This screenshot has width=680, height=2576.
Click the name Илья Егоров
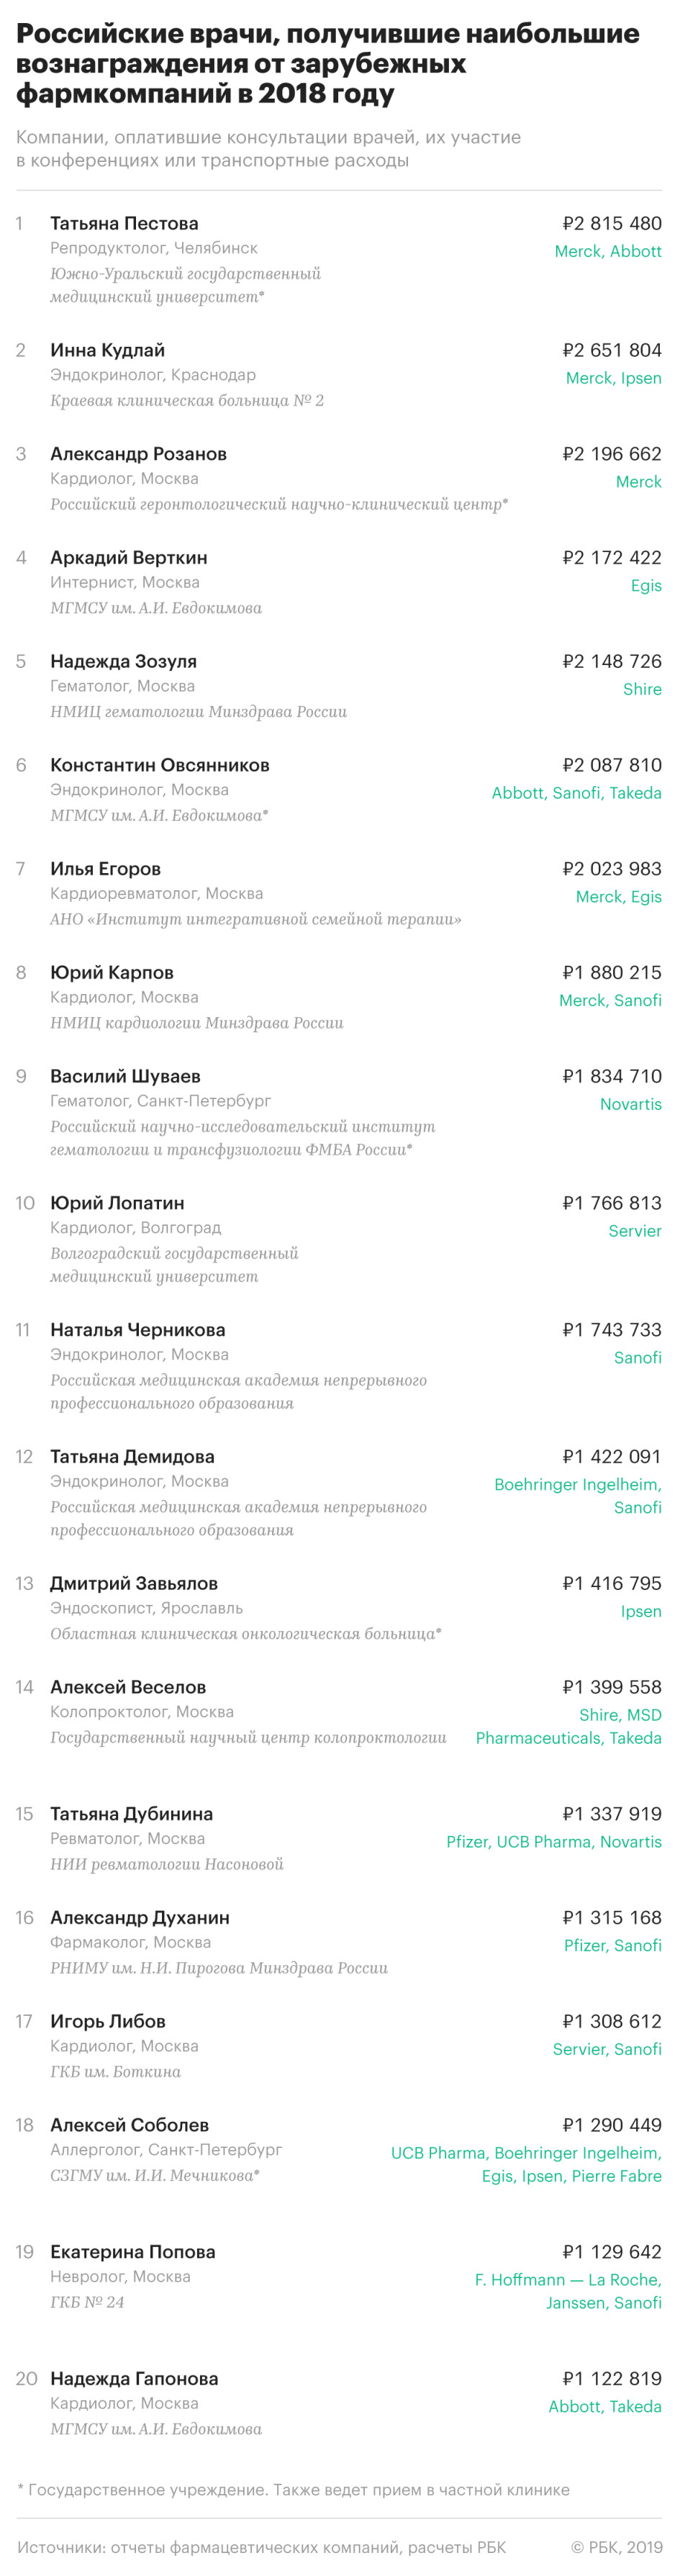click(x=105, y=869)
